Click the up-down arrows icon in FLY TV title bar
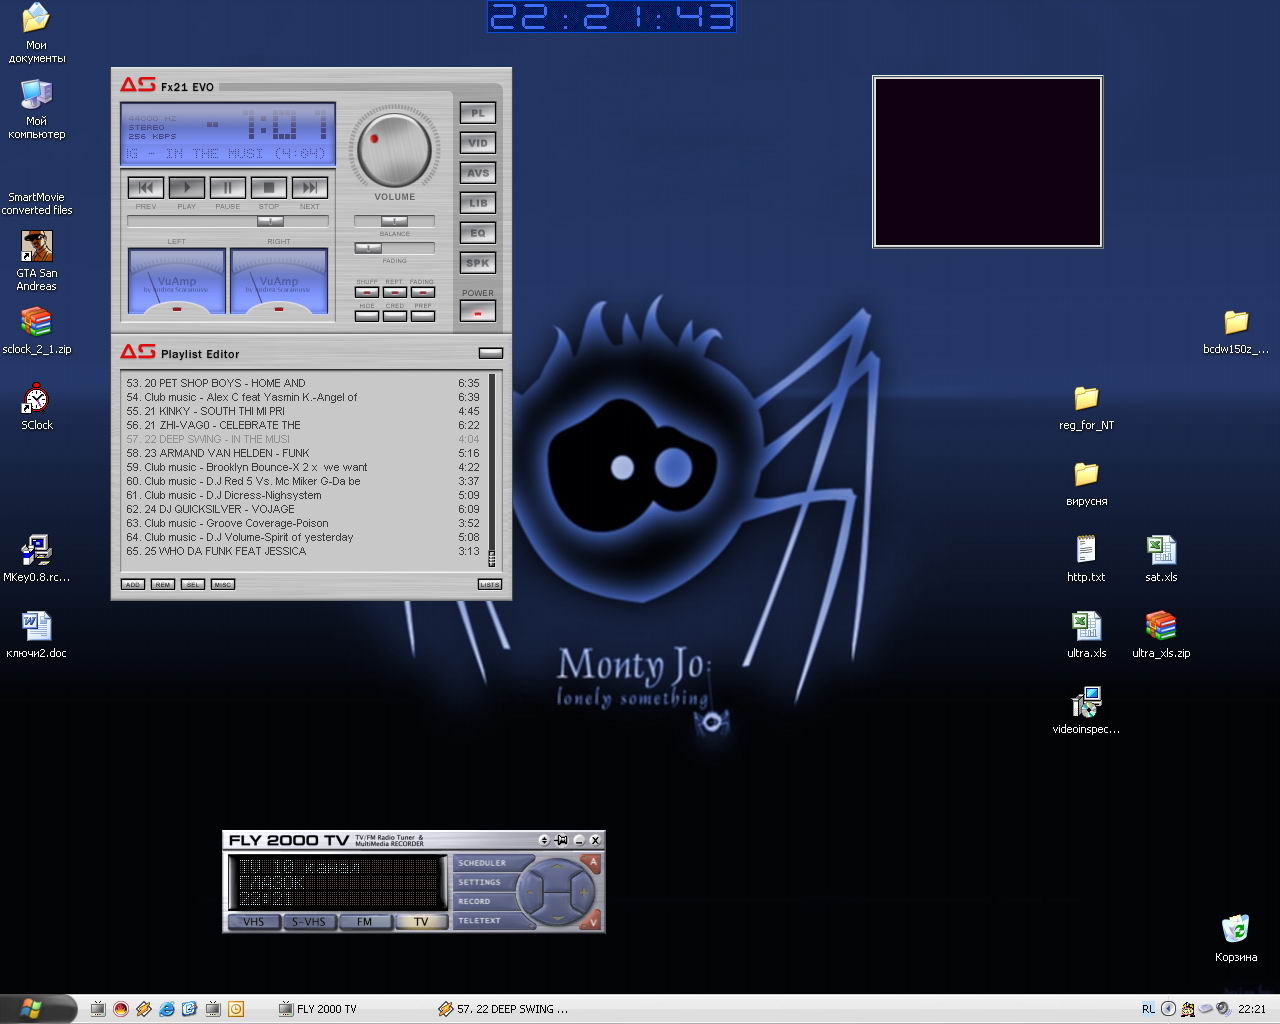This screenshot has width=1280, height=1024. click(x=544, y=840)
